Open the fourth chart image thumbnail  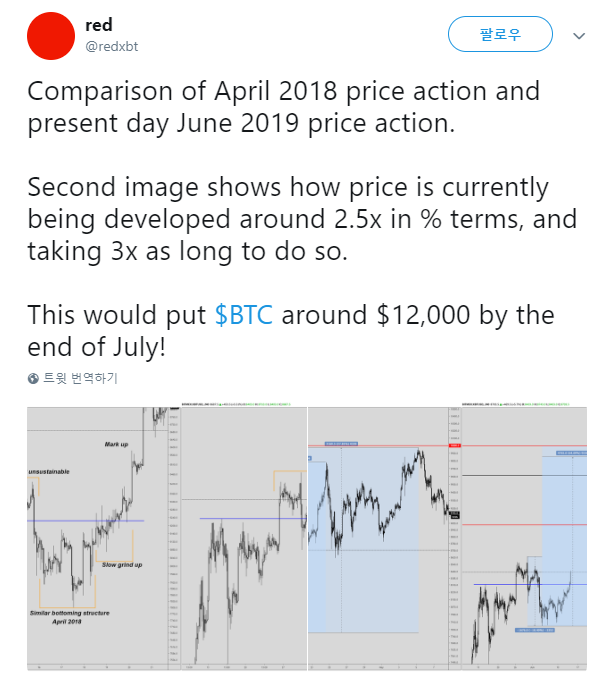click(x=524, y=538)
